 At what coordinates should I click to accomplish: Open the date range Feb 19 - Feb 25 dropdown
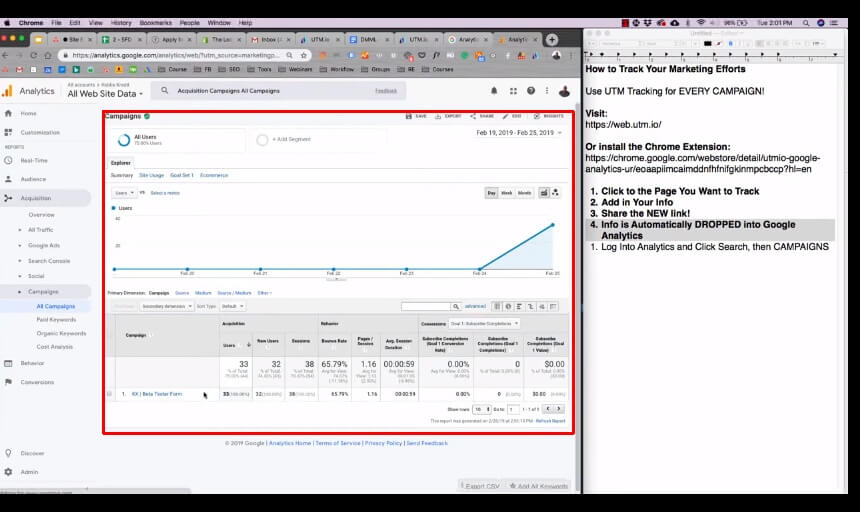coord(519,133)
